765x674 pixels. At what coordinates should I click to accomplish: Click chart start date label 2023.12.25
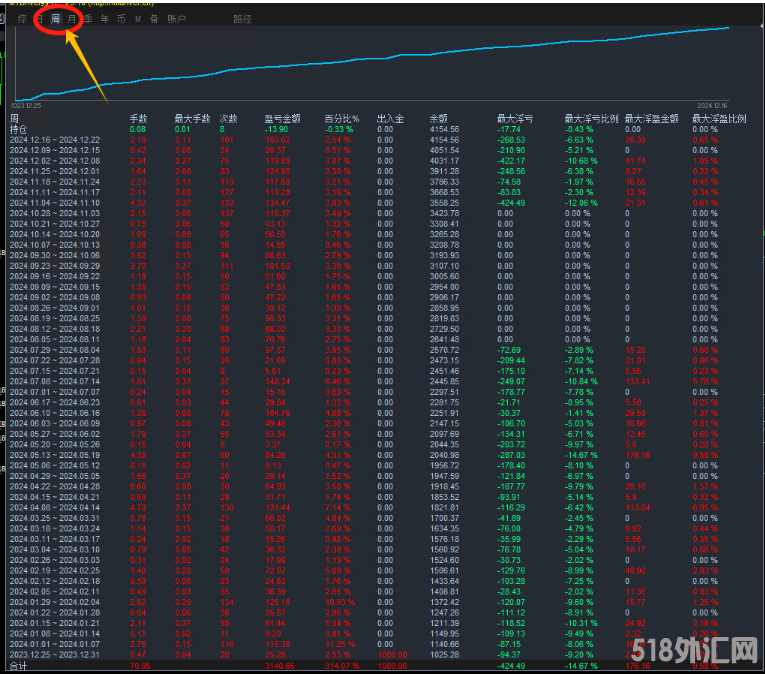(26, 105)
